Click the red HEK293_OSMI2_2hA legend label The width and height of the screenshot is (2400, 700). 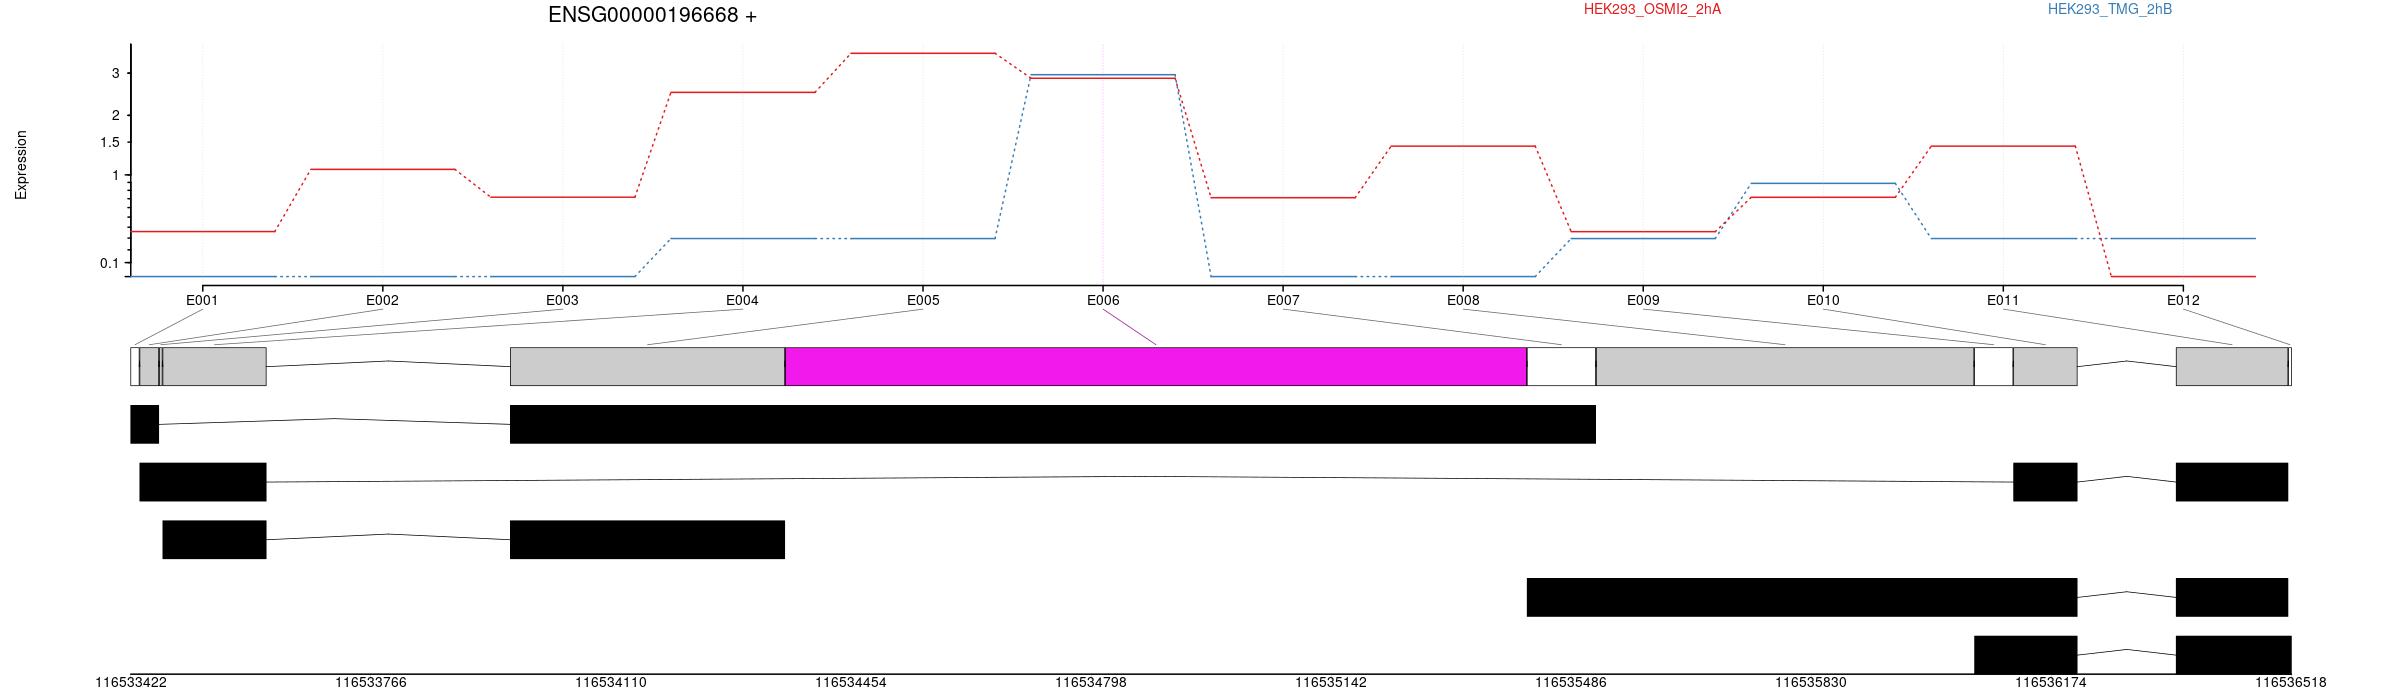(x=1652, y=9)
